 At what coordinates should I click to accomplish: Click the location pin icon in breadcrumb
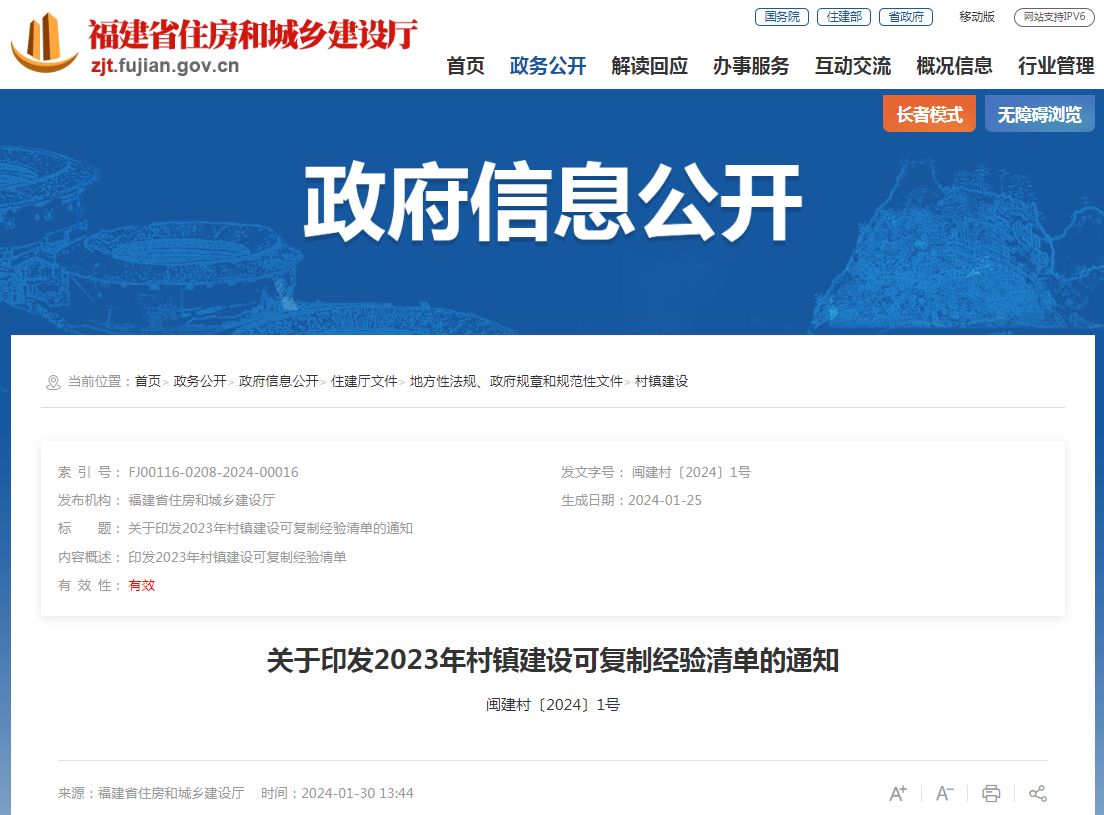[x=53, y=382]
